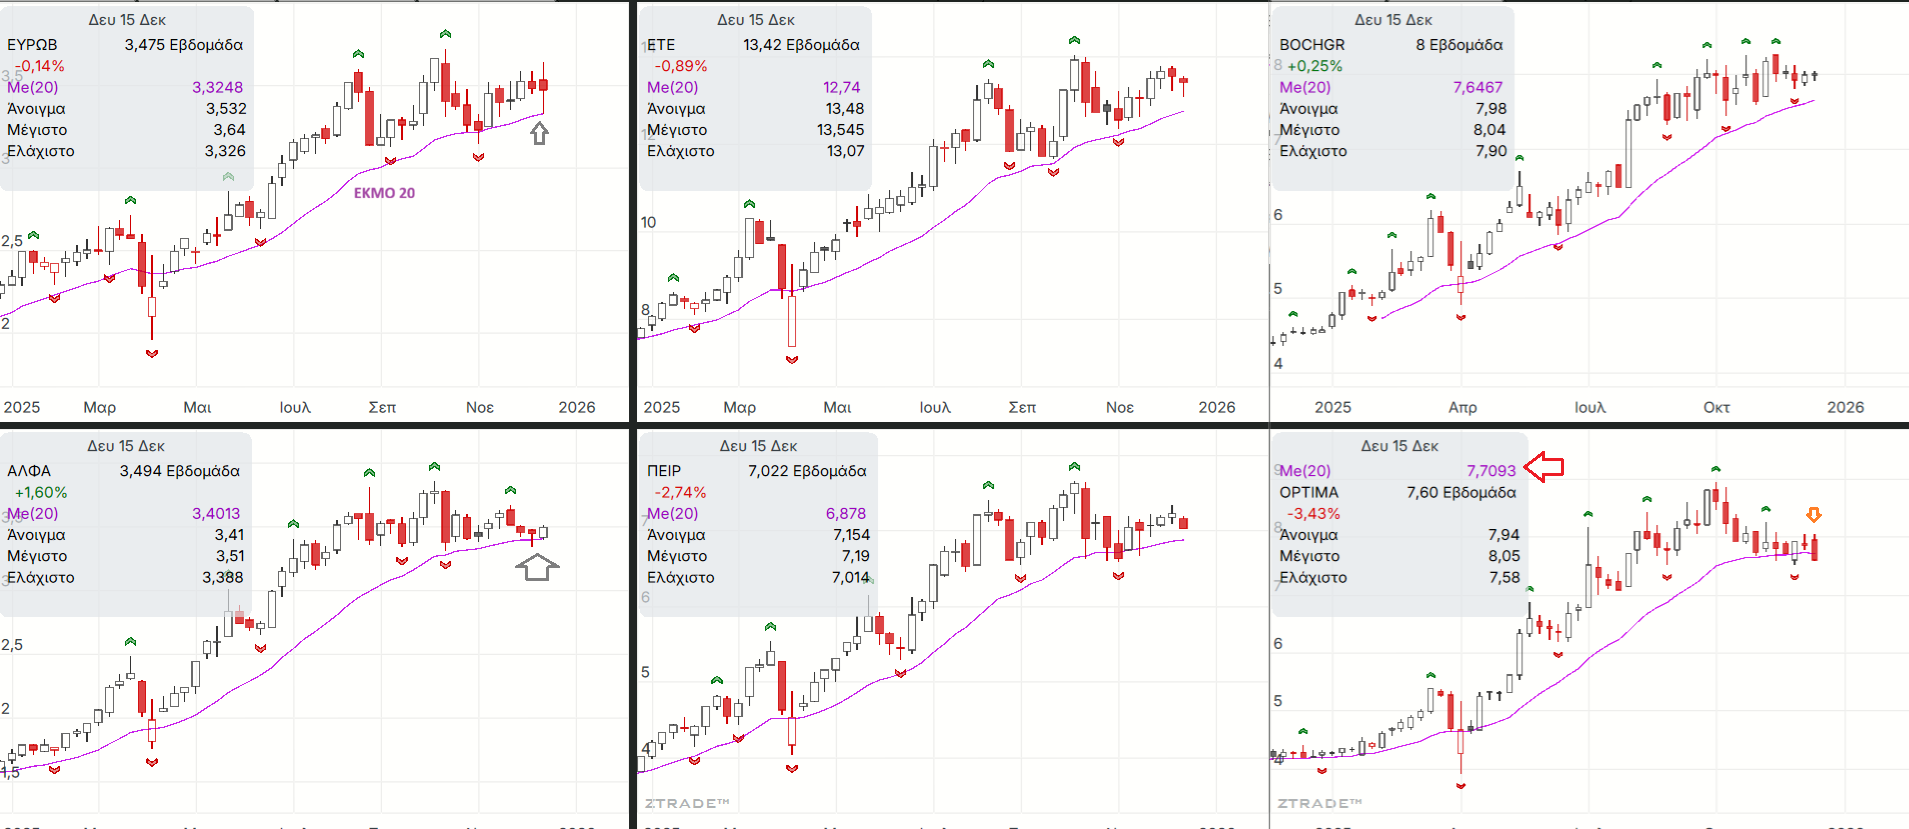
Task: Click the highest green chevron marker on ΕΥΡΩΒ chart
Action: 445,34
